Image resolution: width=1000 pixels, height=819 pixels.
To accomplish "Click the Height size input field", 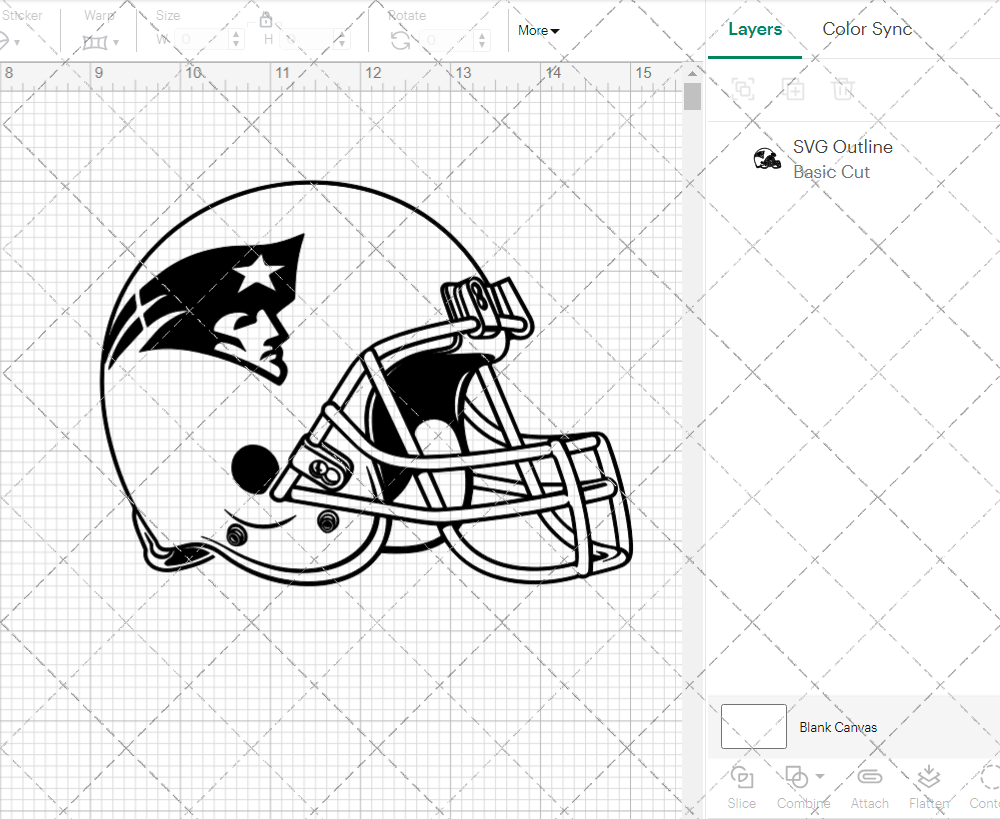I will pos(307,40).
